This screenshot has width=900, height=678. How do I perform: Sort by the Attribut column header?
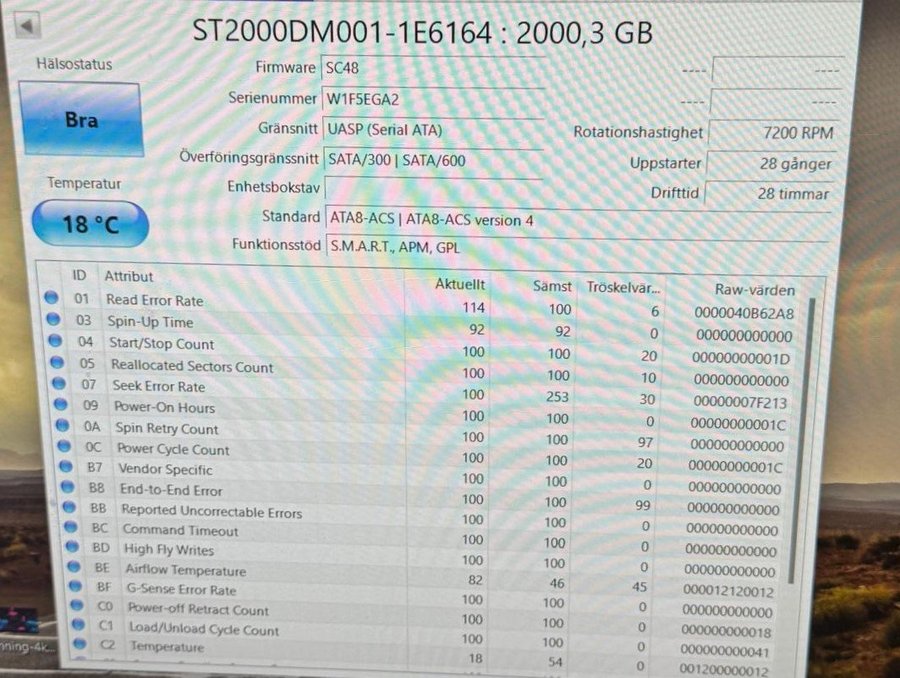129,277
